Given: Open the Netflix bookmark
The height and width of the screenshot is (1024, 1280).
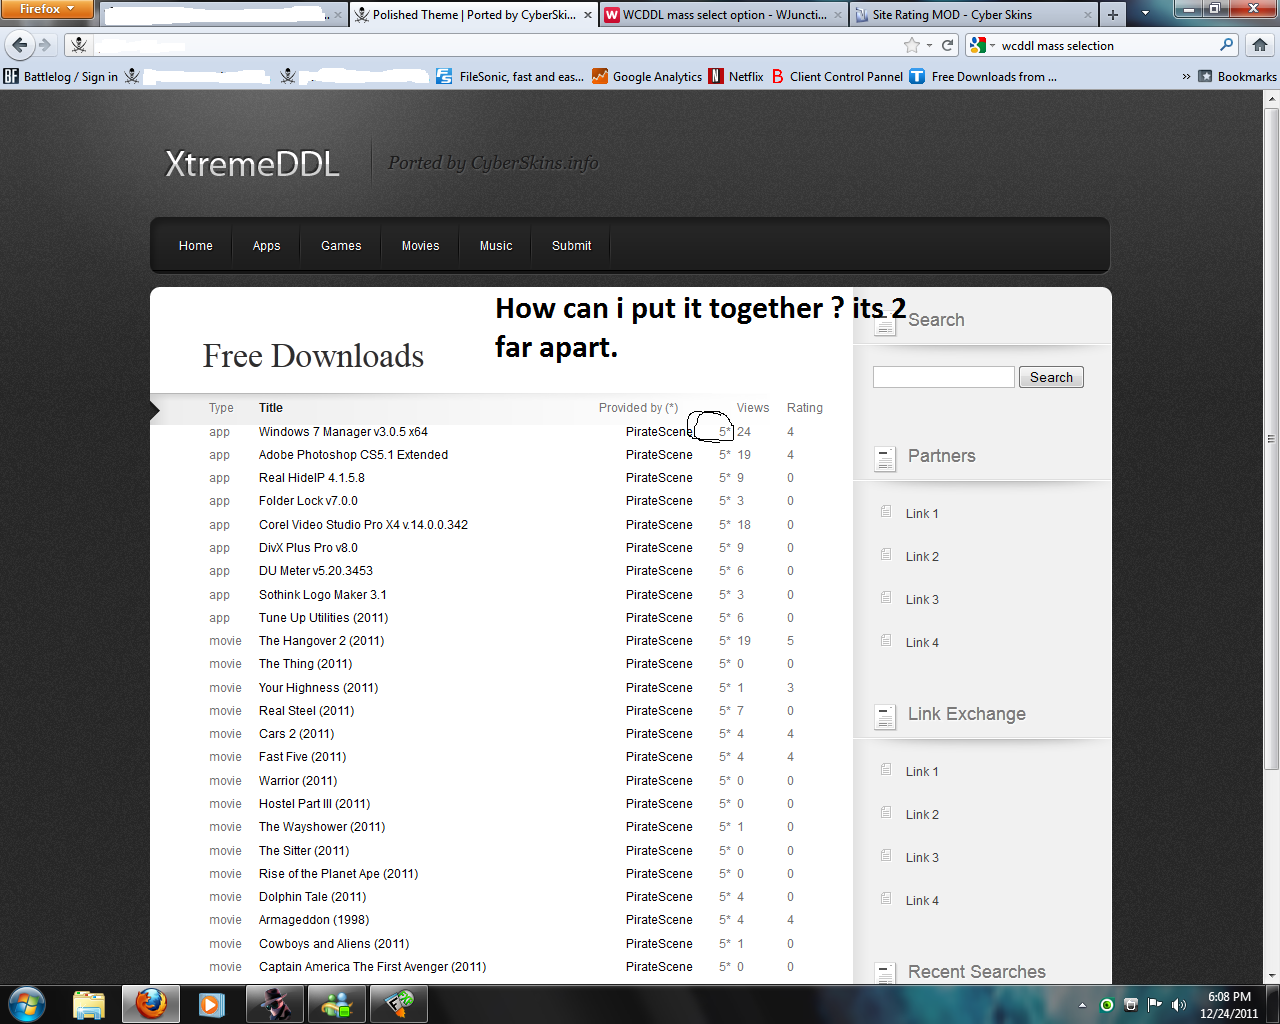Looking at the screenshot, I should [736, 77].
